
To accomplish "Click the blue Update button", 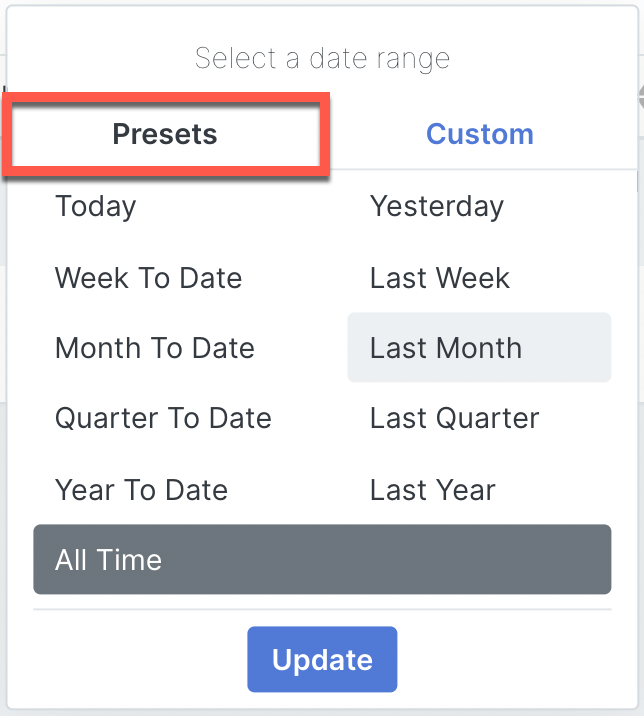I will [x=322, y=660].
